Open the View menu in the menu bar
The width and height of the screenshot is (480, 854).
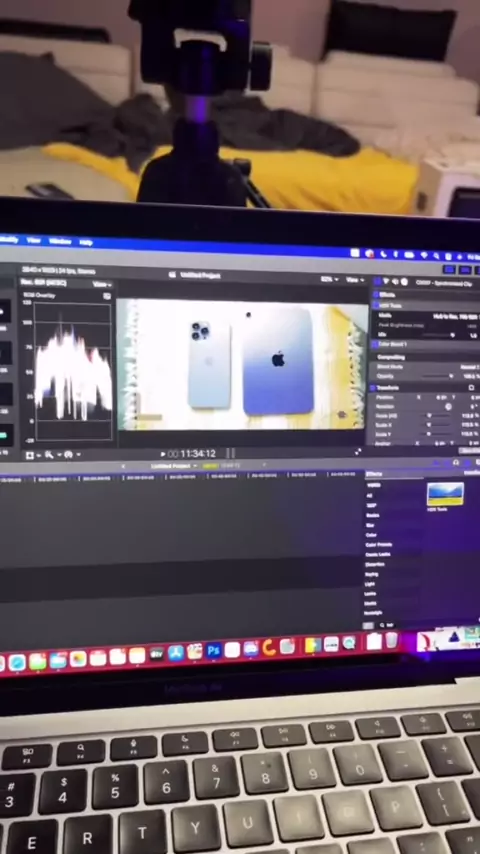click(34, 240)
